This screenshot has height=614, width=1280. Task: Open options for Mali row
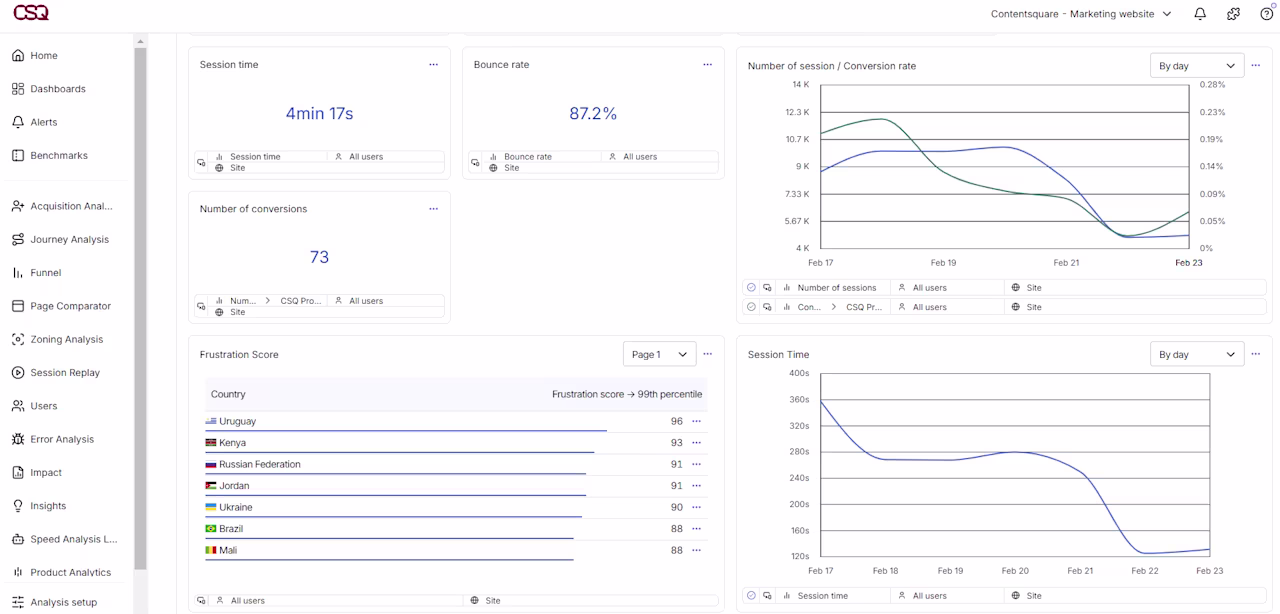coord(697,550)
